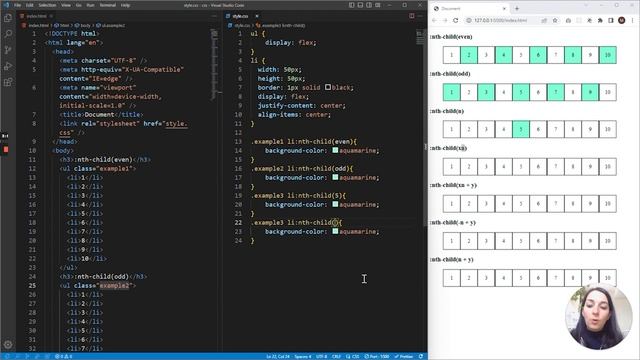Viewport: 640px width, 360px height.
Task: Toggle the browser side panel icon
Action: click(x=611, y=20)
